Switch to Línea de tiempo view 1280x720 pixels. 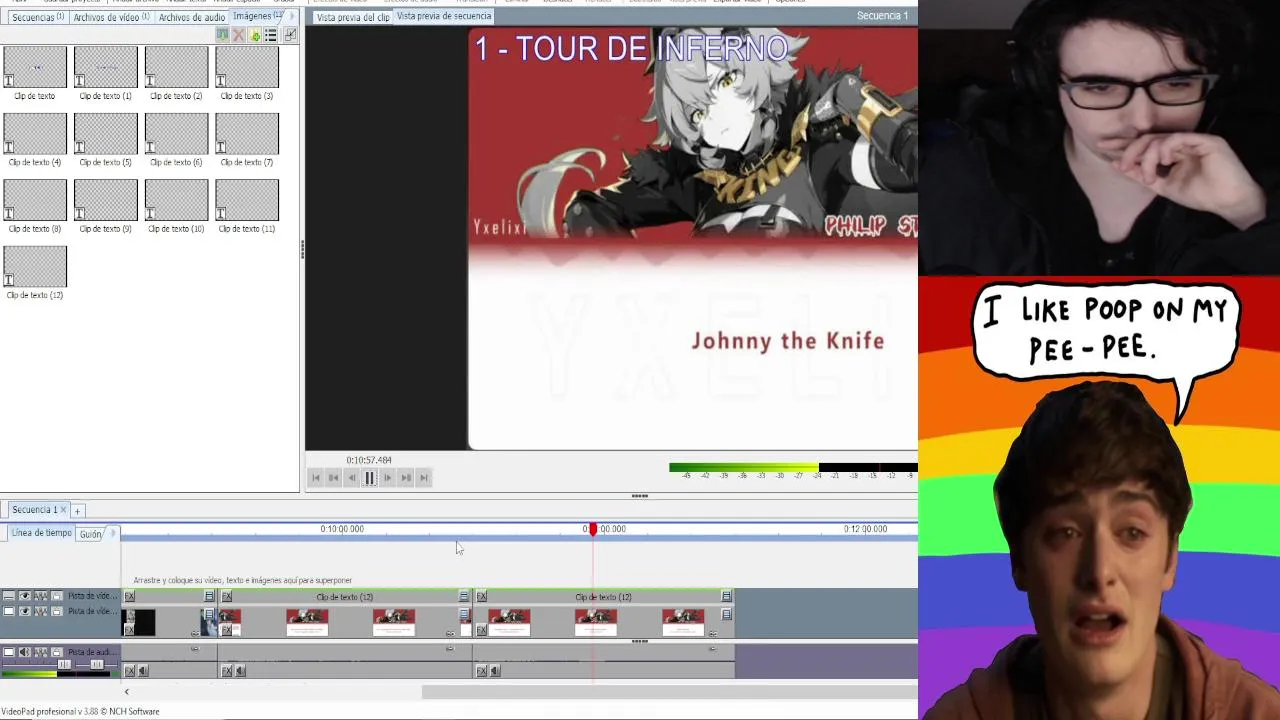click(x=41, y=533)
